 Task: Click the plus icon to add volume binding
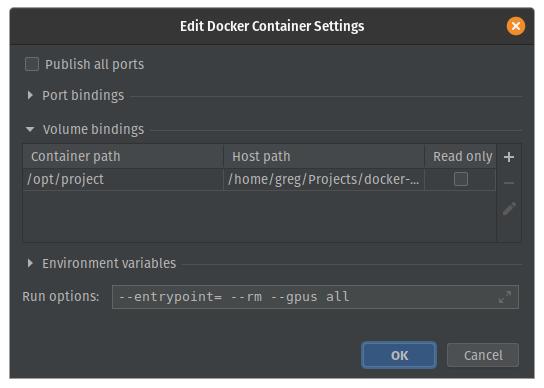(x=509, y=157)
